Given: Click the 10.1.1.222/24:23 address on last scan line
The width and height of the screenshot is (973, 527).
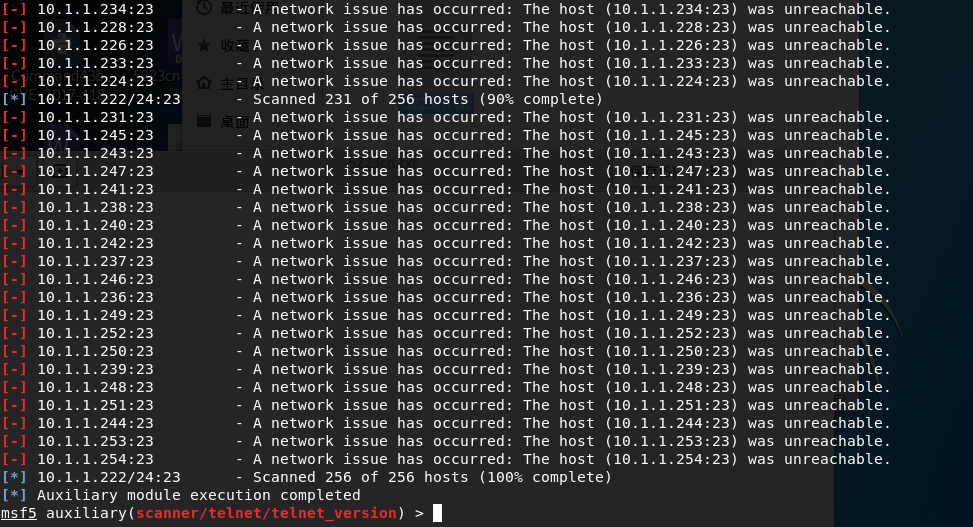Looking at the screenshot, I should click(x=109, y=477).
